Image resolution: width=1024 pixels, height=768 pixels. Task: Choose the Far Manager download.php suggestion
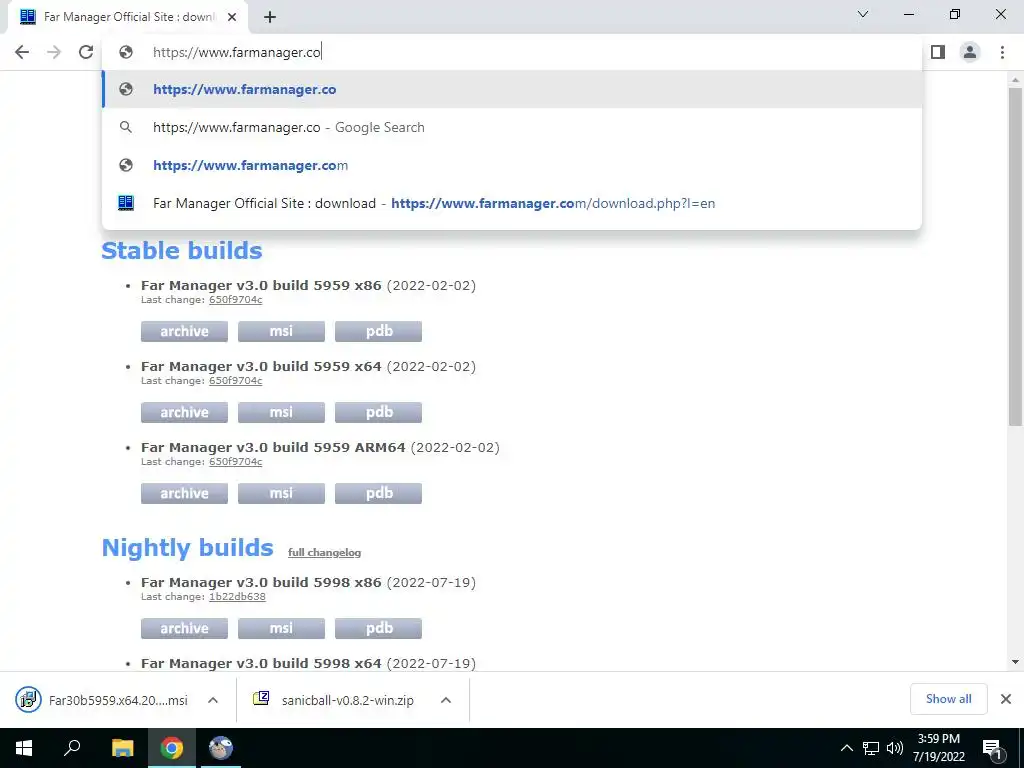click(512, 203)
